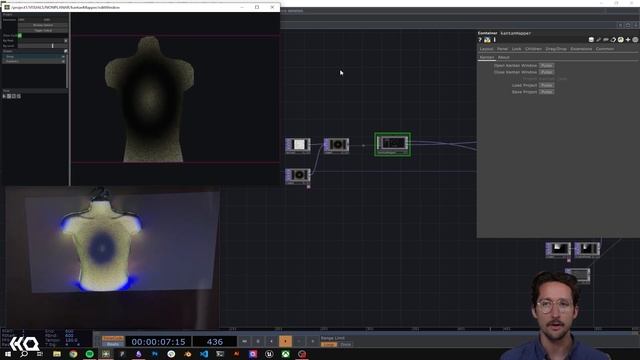Open File Explorer from taskbar
Viewport: 640px width, 360px height.
pyautogui.click(x=57, y=354)
